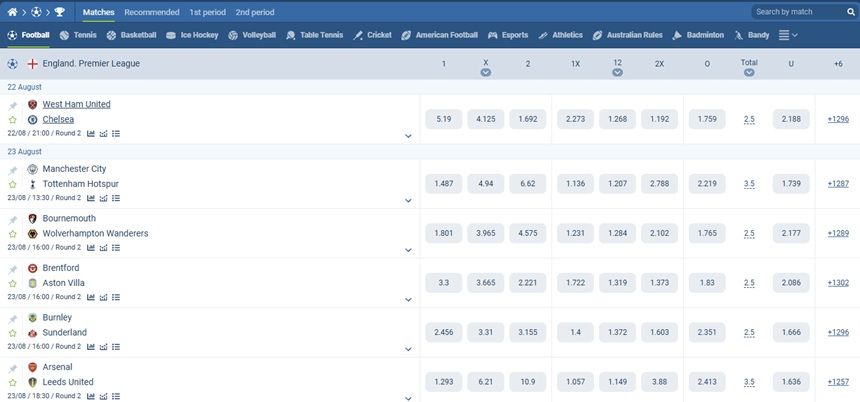Select Arsenal vs Leeds draw odds 6.21
The width and height of the screenshot is (860, 402).
[x=485, y=382]
